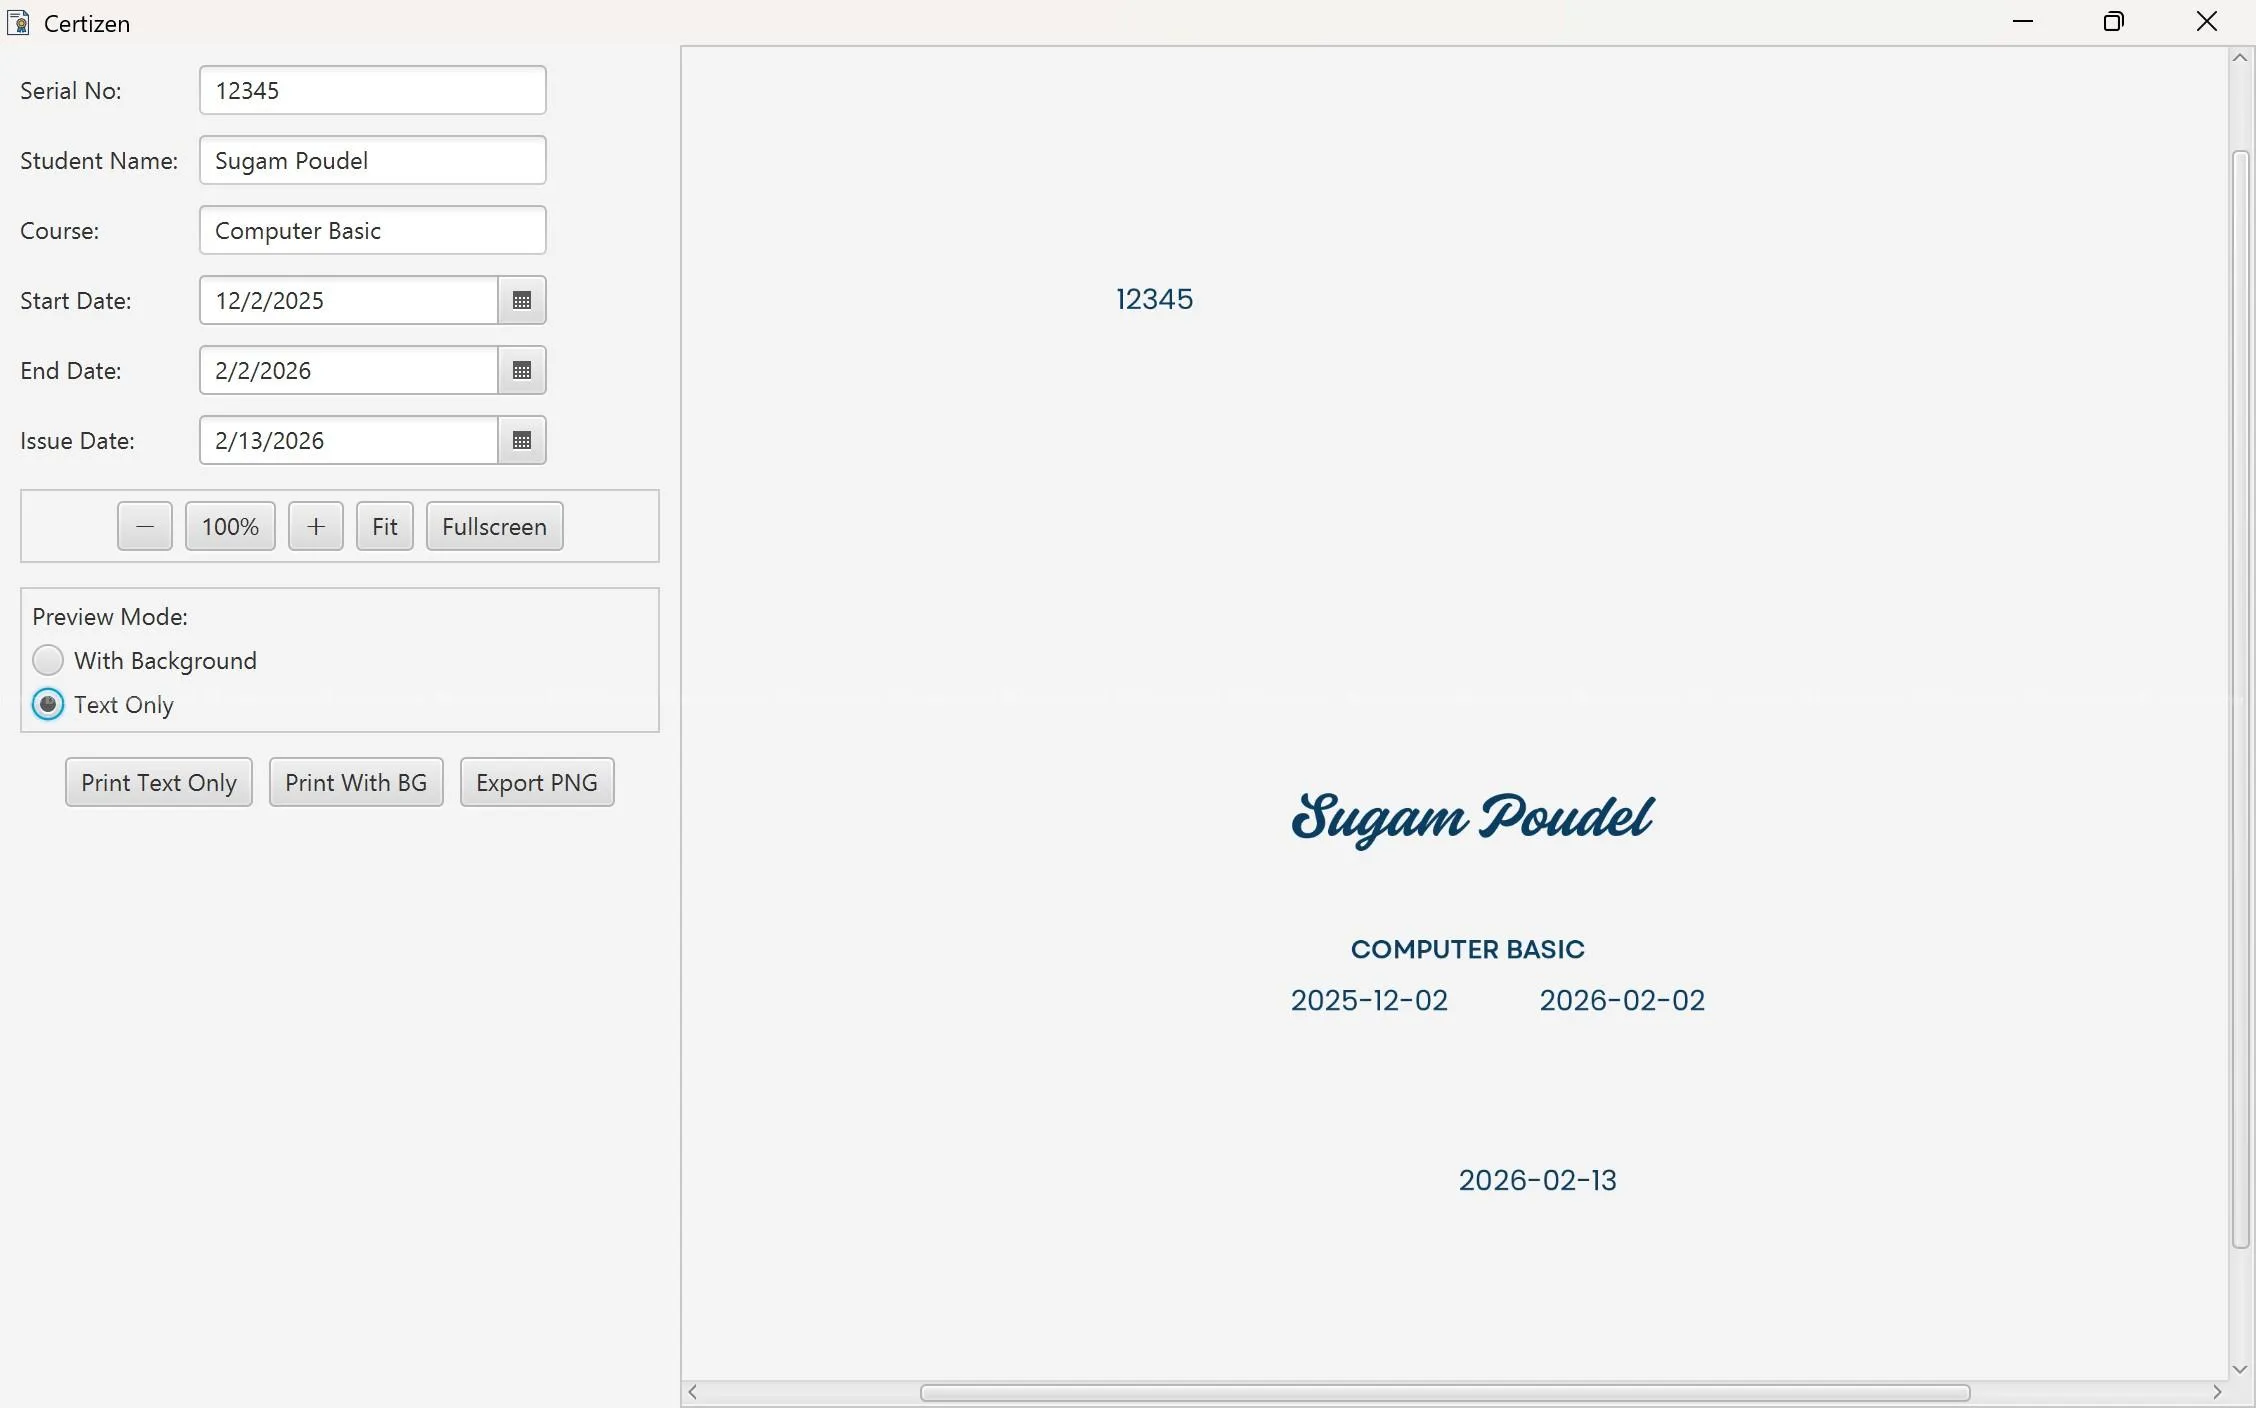The width and height of the screenshot is (2256, 1408).
Task: Click the Certizen app icon in title bar
Action: point(18,22)
